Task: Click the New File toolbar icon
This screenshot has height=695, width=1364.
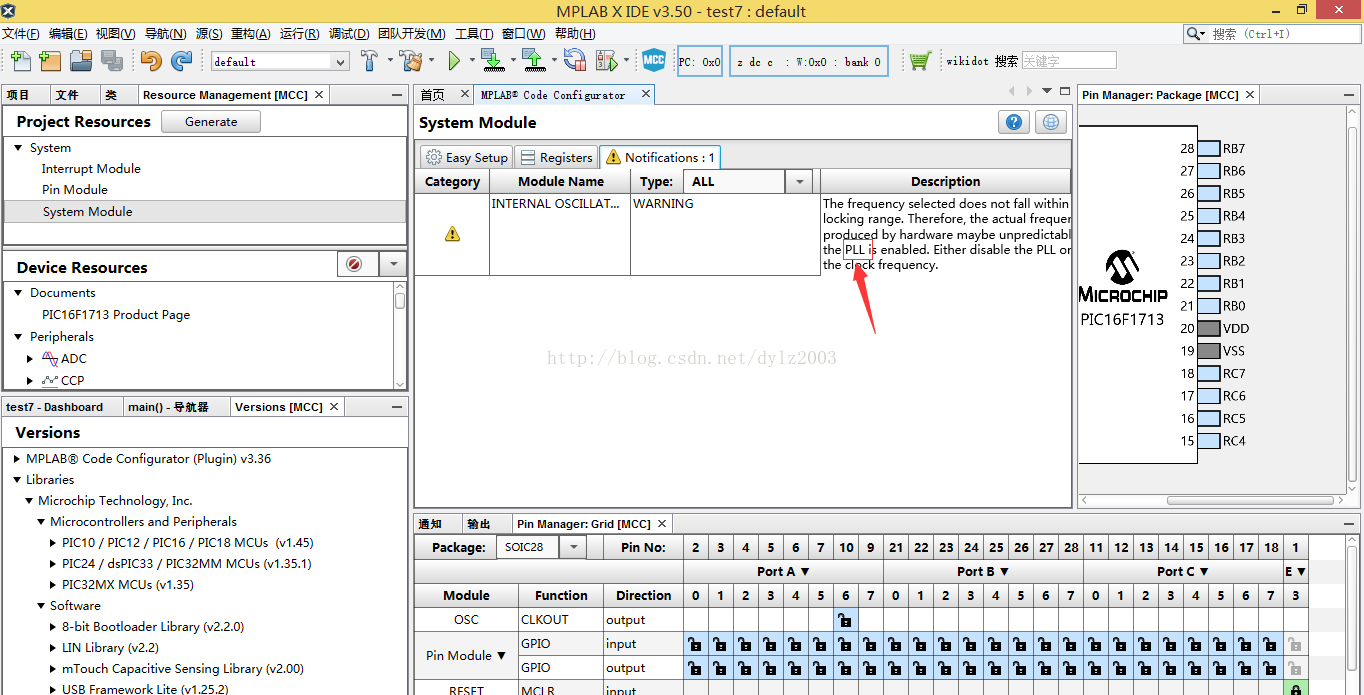Action: coord(20,61)
